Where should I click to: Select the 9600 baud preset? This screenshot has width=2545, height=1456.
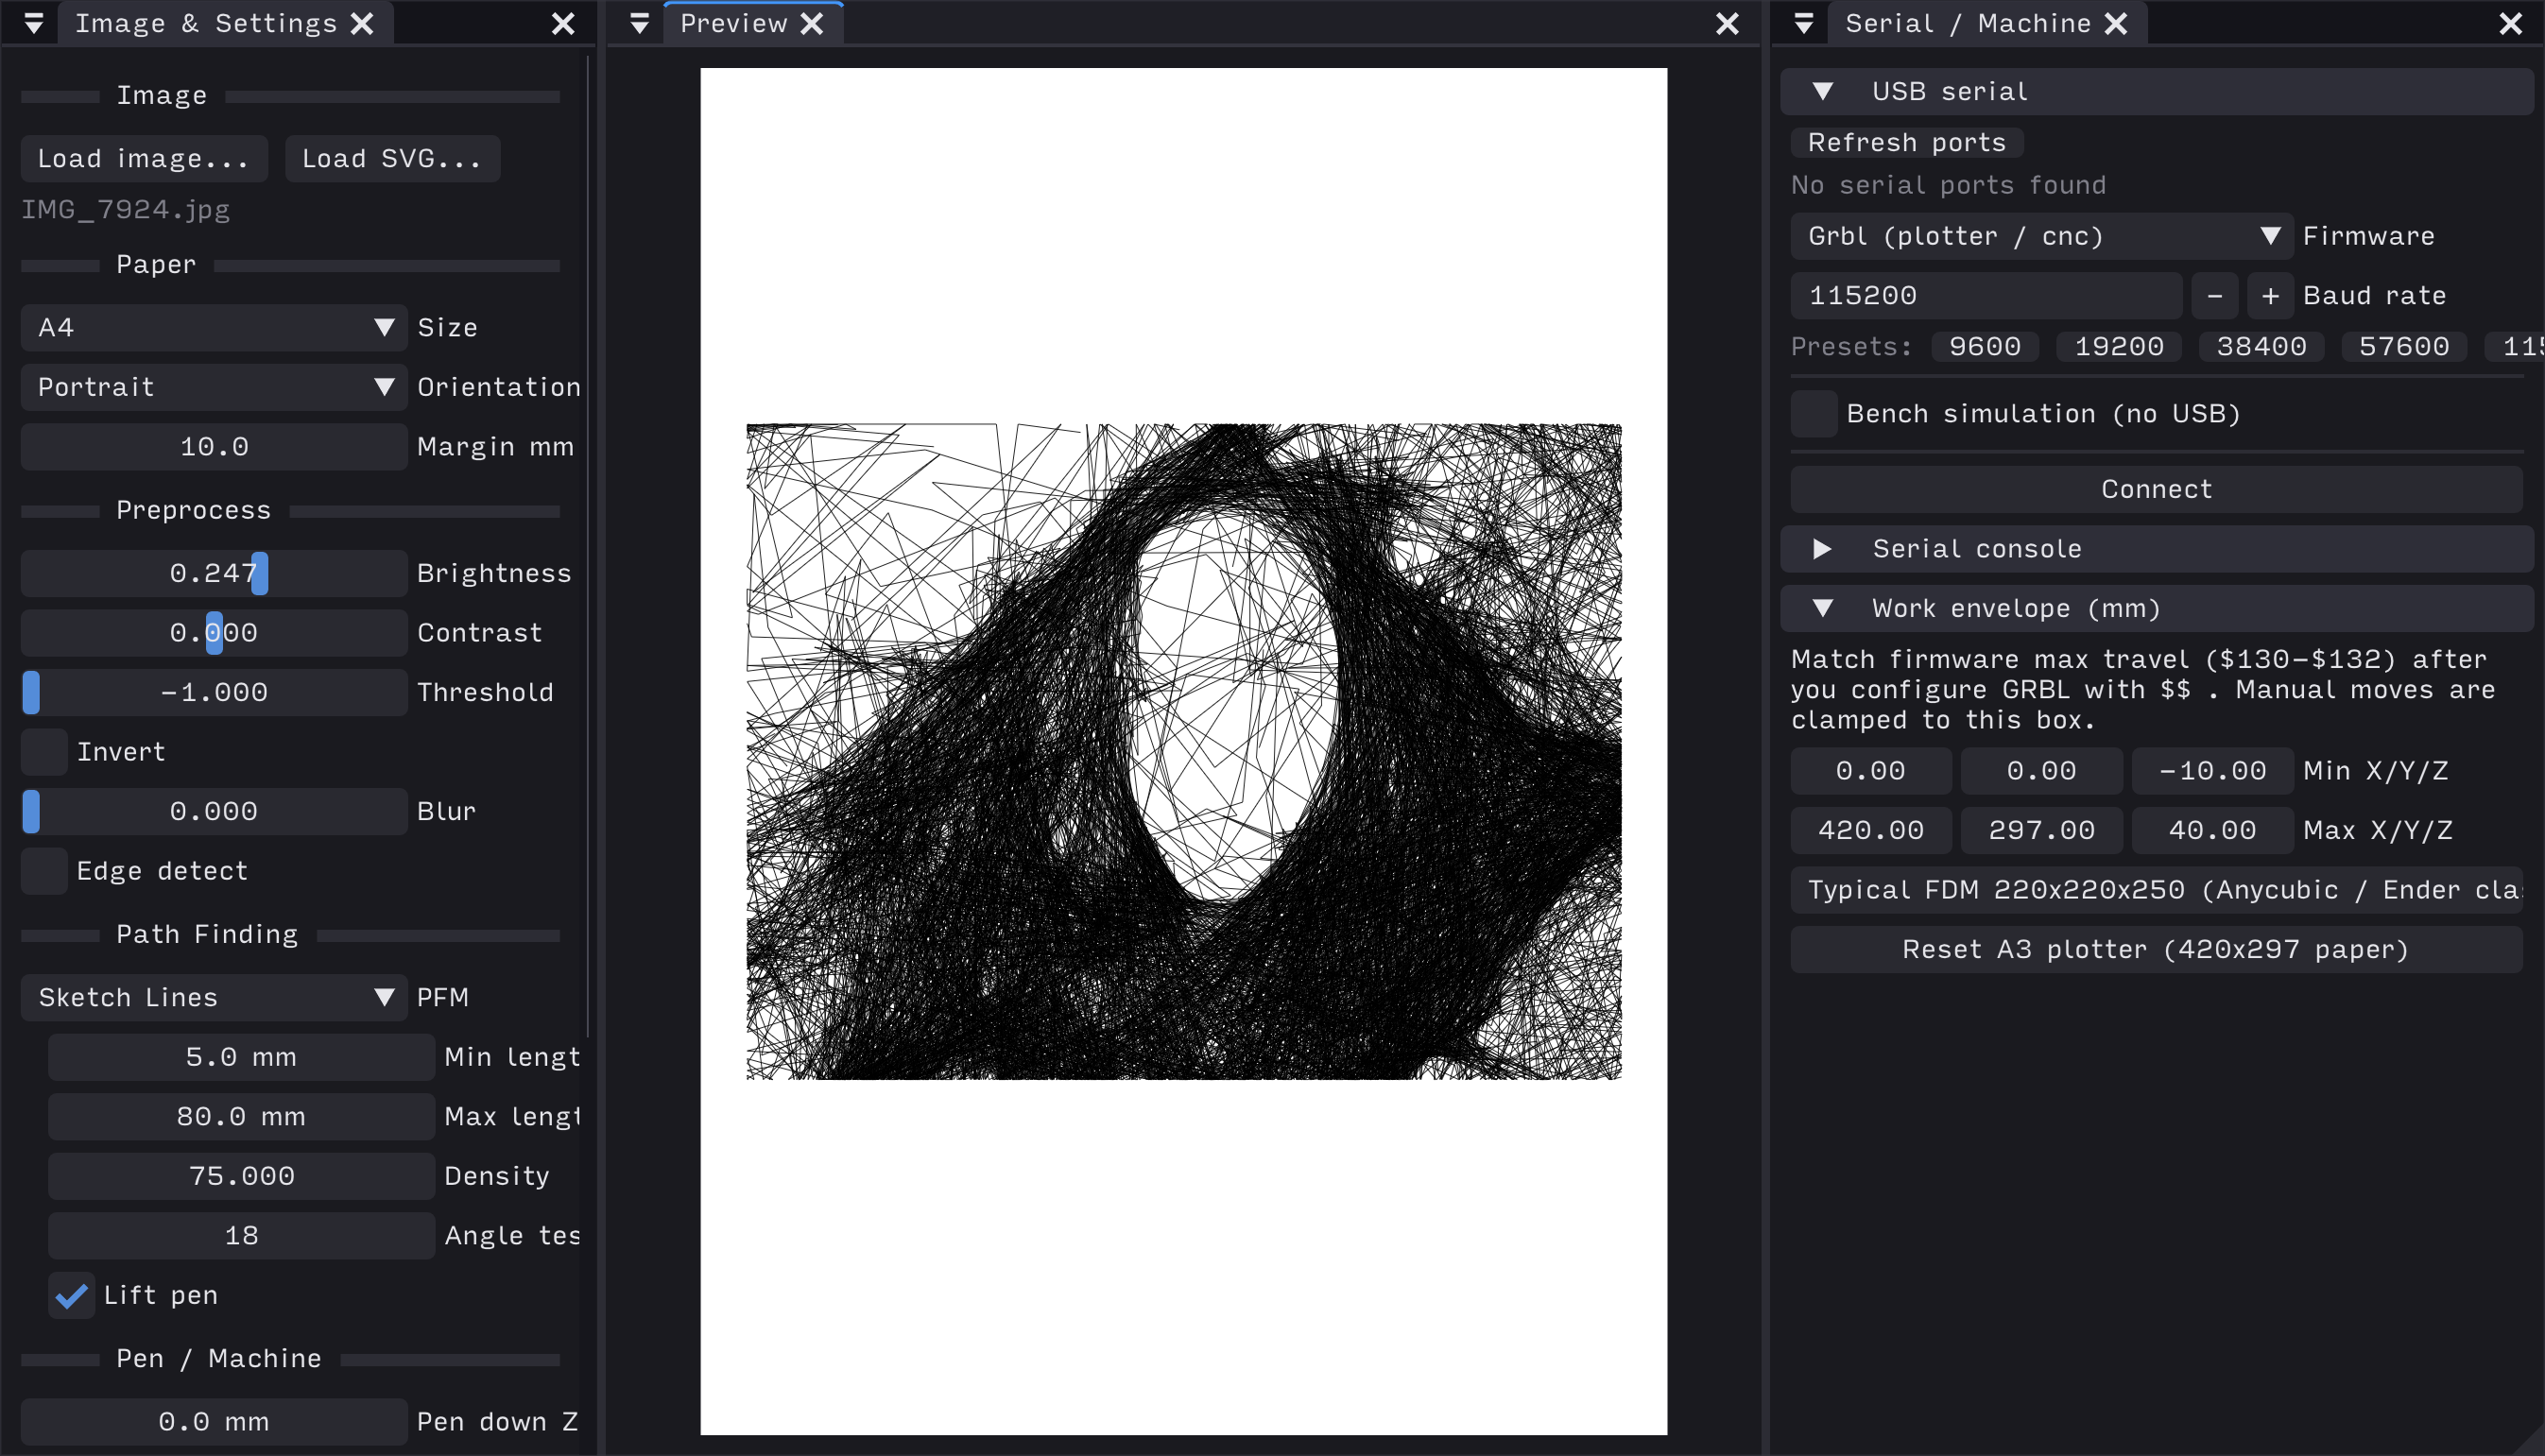pyautogui.click(x=1984, y=347)
